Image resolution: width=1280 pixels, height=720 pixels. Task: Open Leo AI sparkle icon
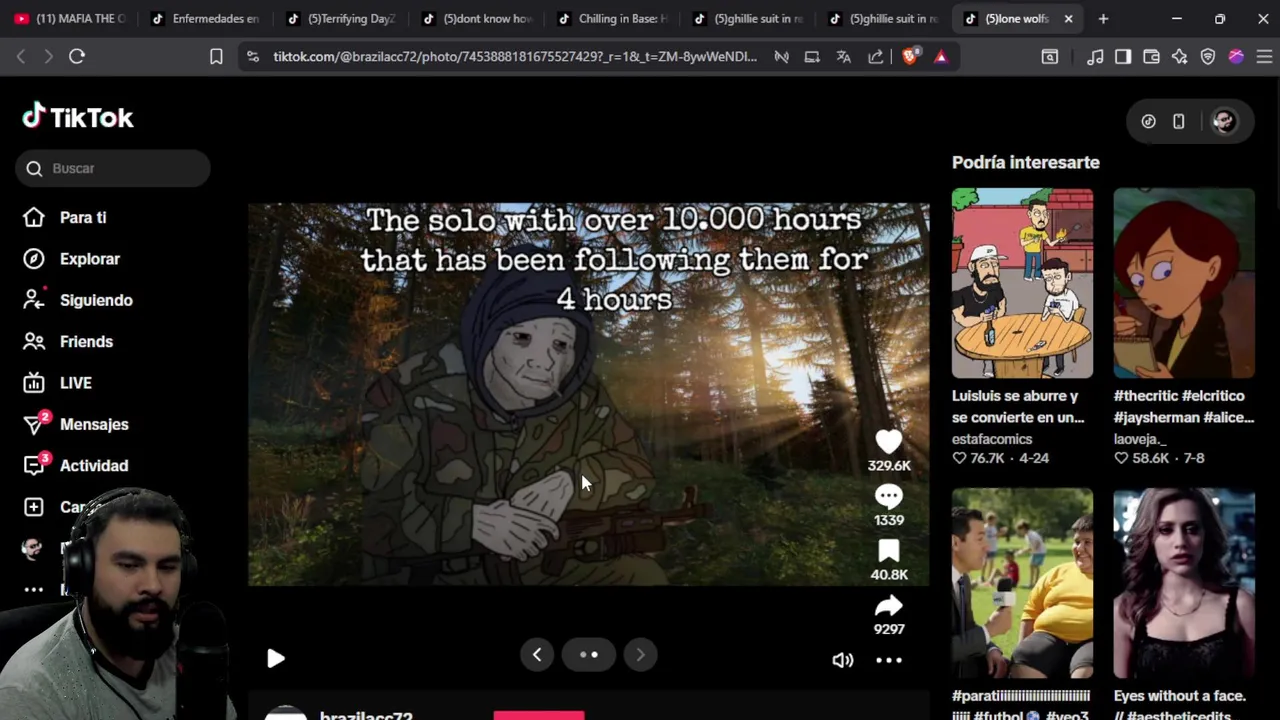click(1179, 57)
